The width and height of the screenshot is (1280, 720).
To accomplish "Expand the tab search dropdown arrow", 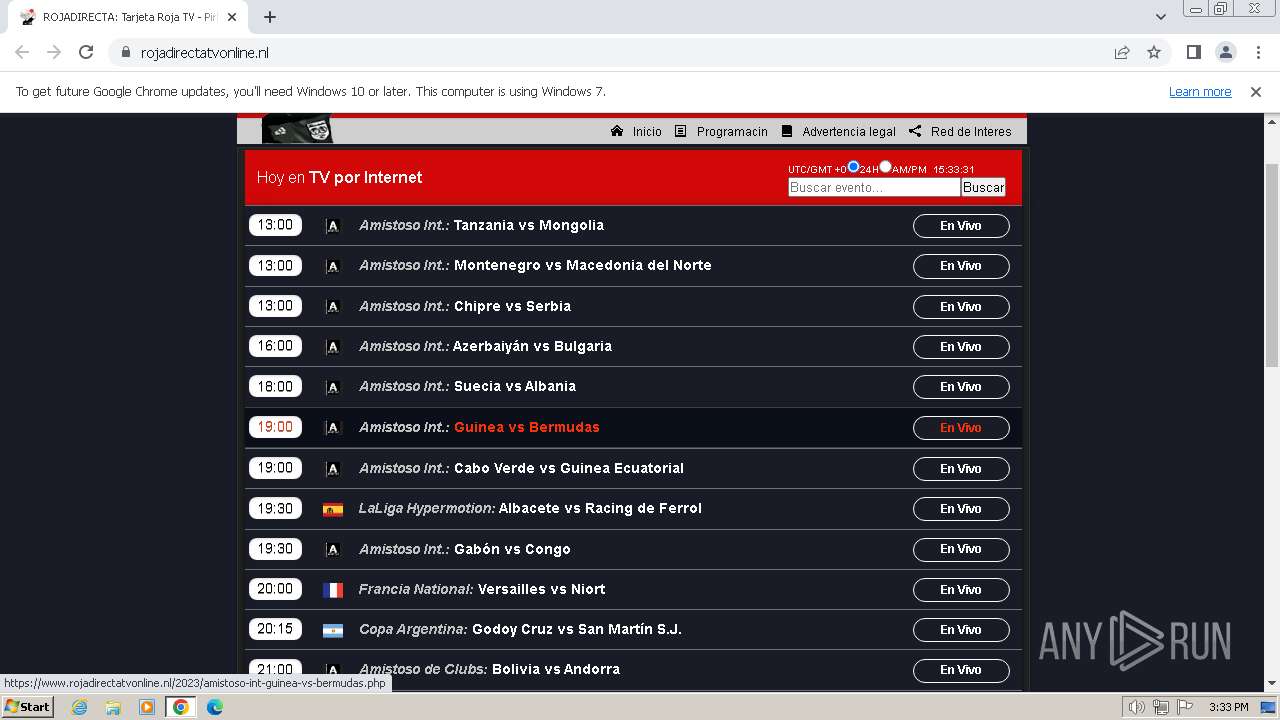I will tap(1160, 16).
